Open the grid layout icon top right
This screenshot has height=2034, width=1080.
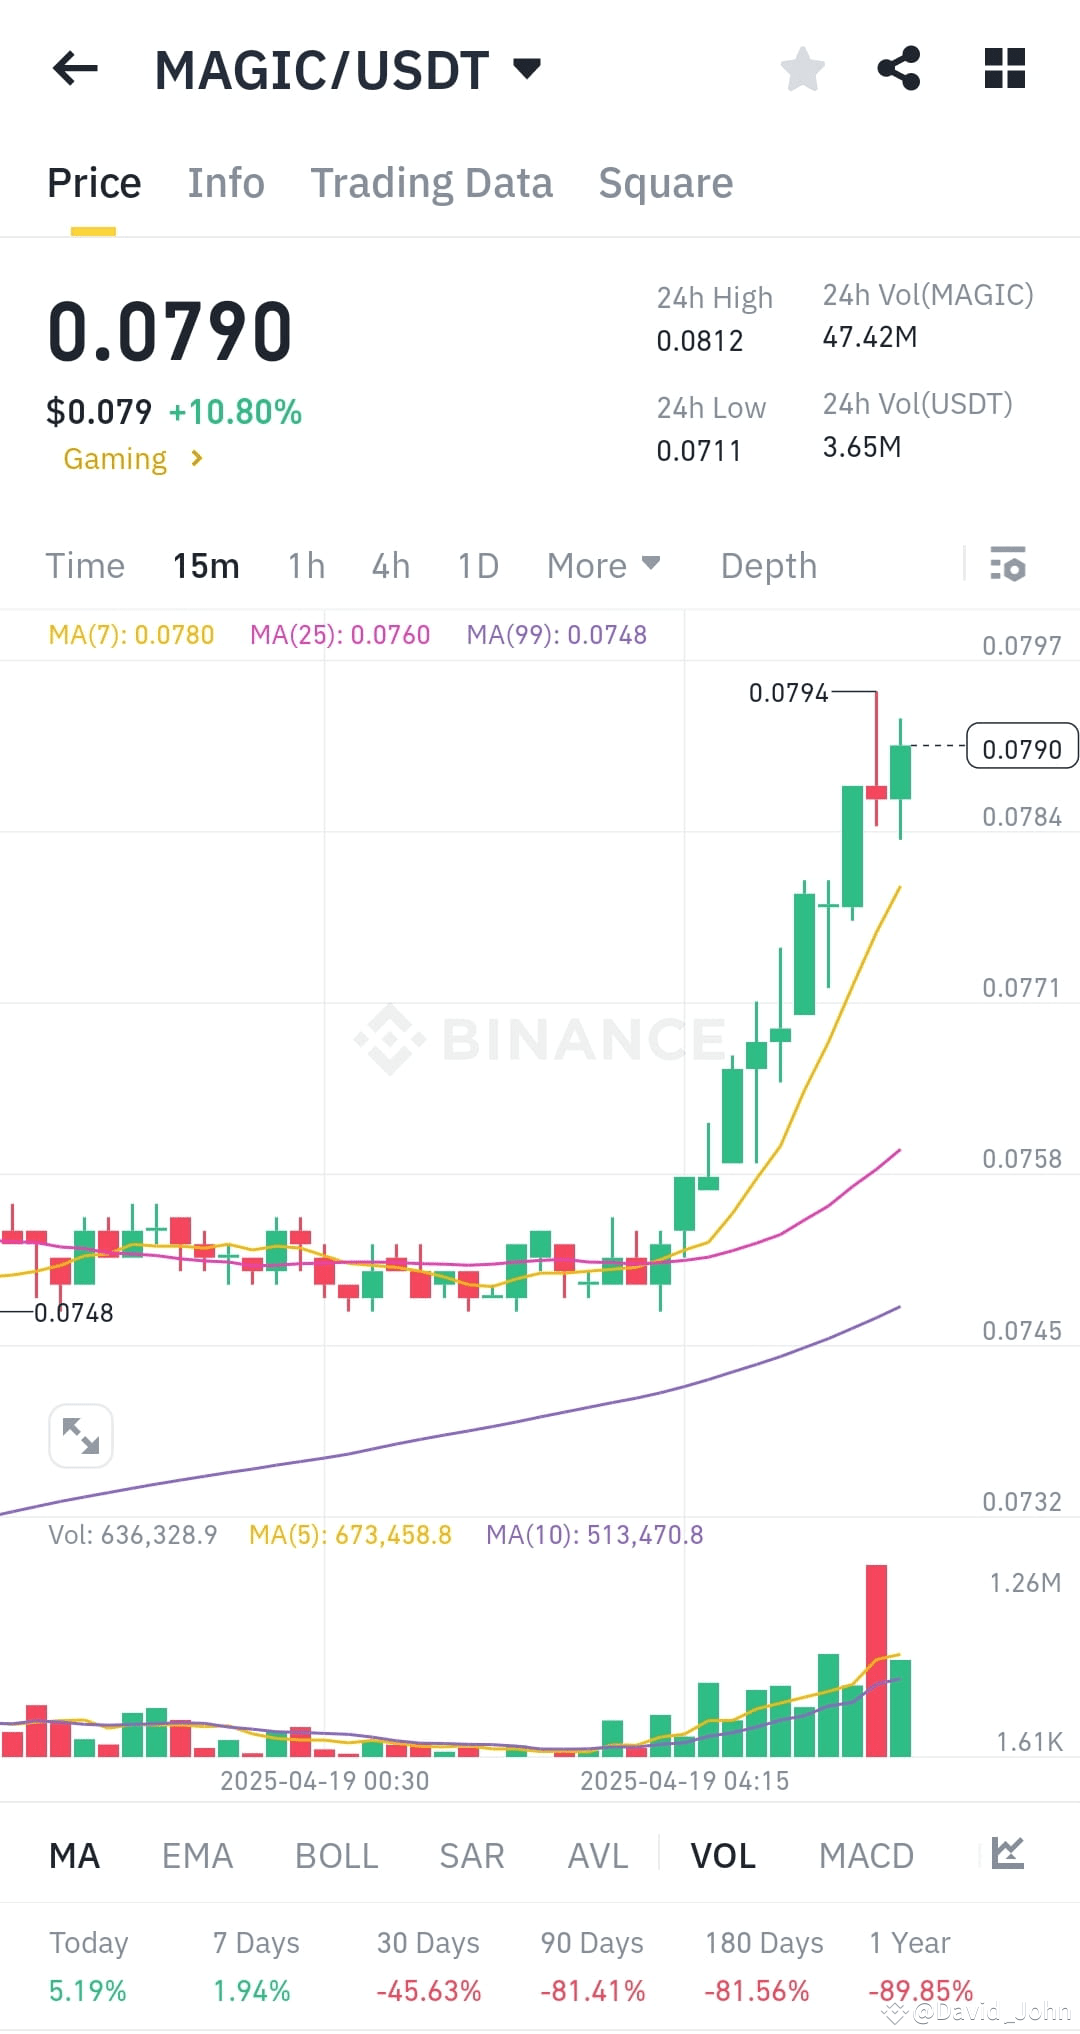pyautogui.click(x=1003, y=68)
